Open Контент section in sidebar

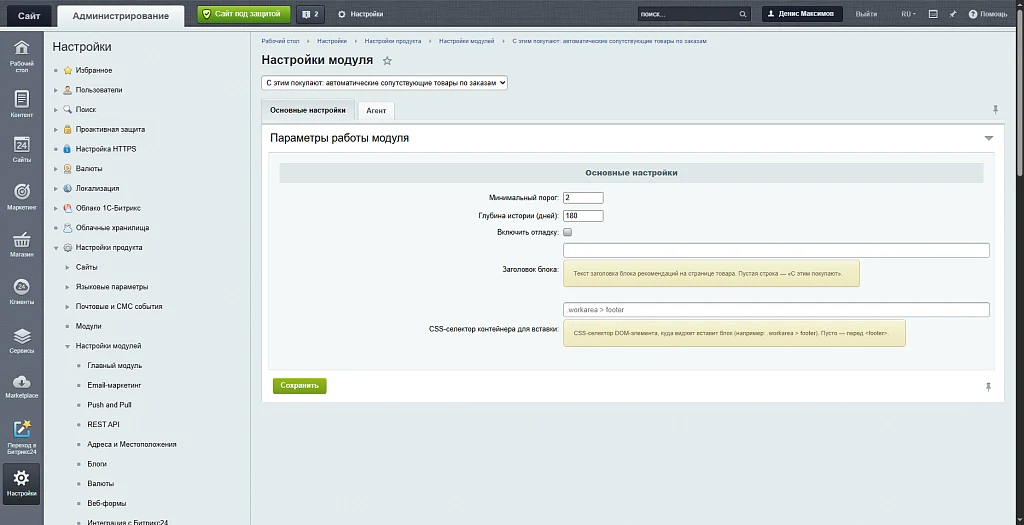(22, 104)
